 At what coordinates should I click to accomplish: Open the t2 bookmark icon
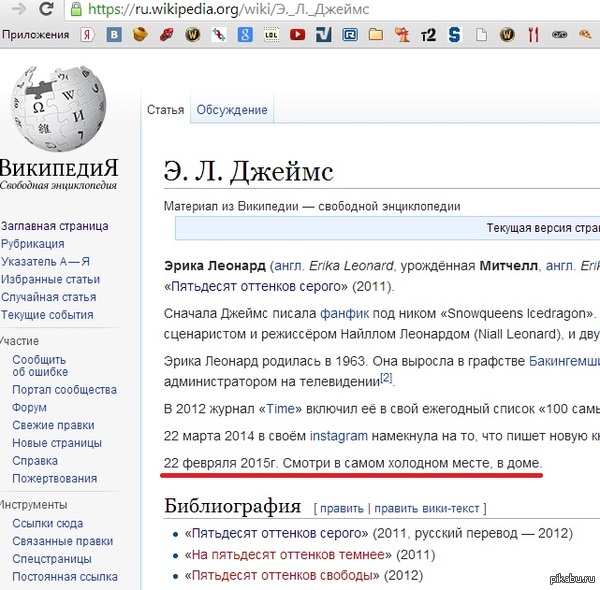pos(428,35)
